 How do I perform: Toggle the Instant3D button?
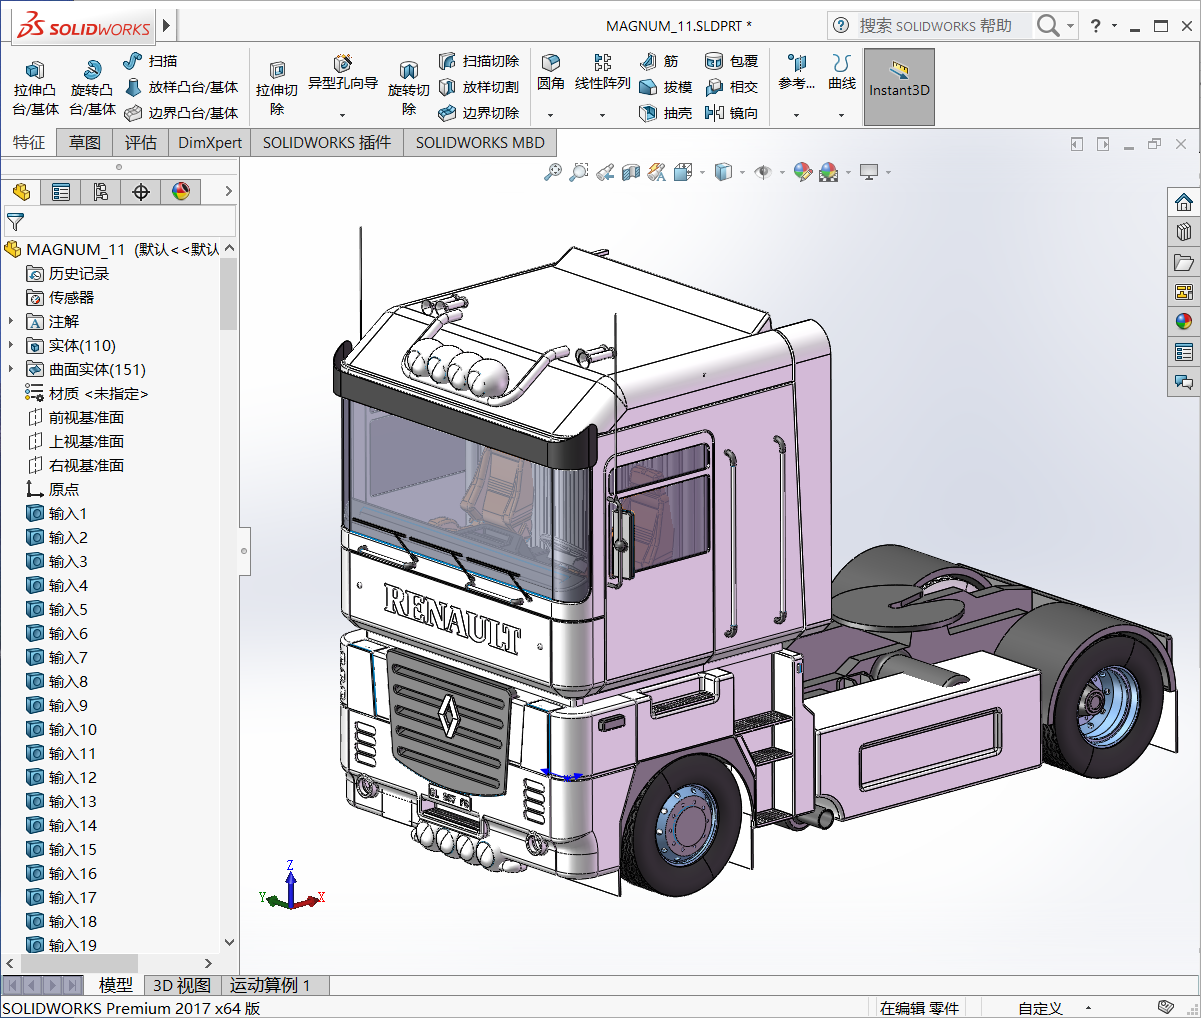click(x=899, y=87)
